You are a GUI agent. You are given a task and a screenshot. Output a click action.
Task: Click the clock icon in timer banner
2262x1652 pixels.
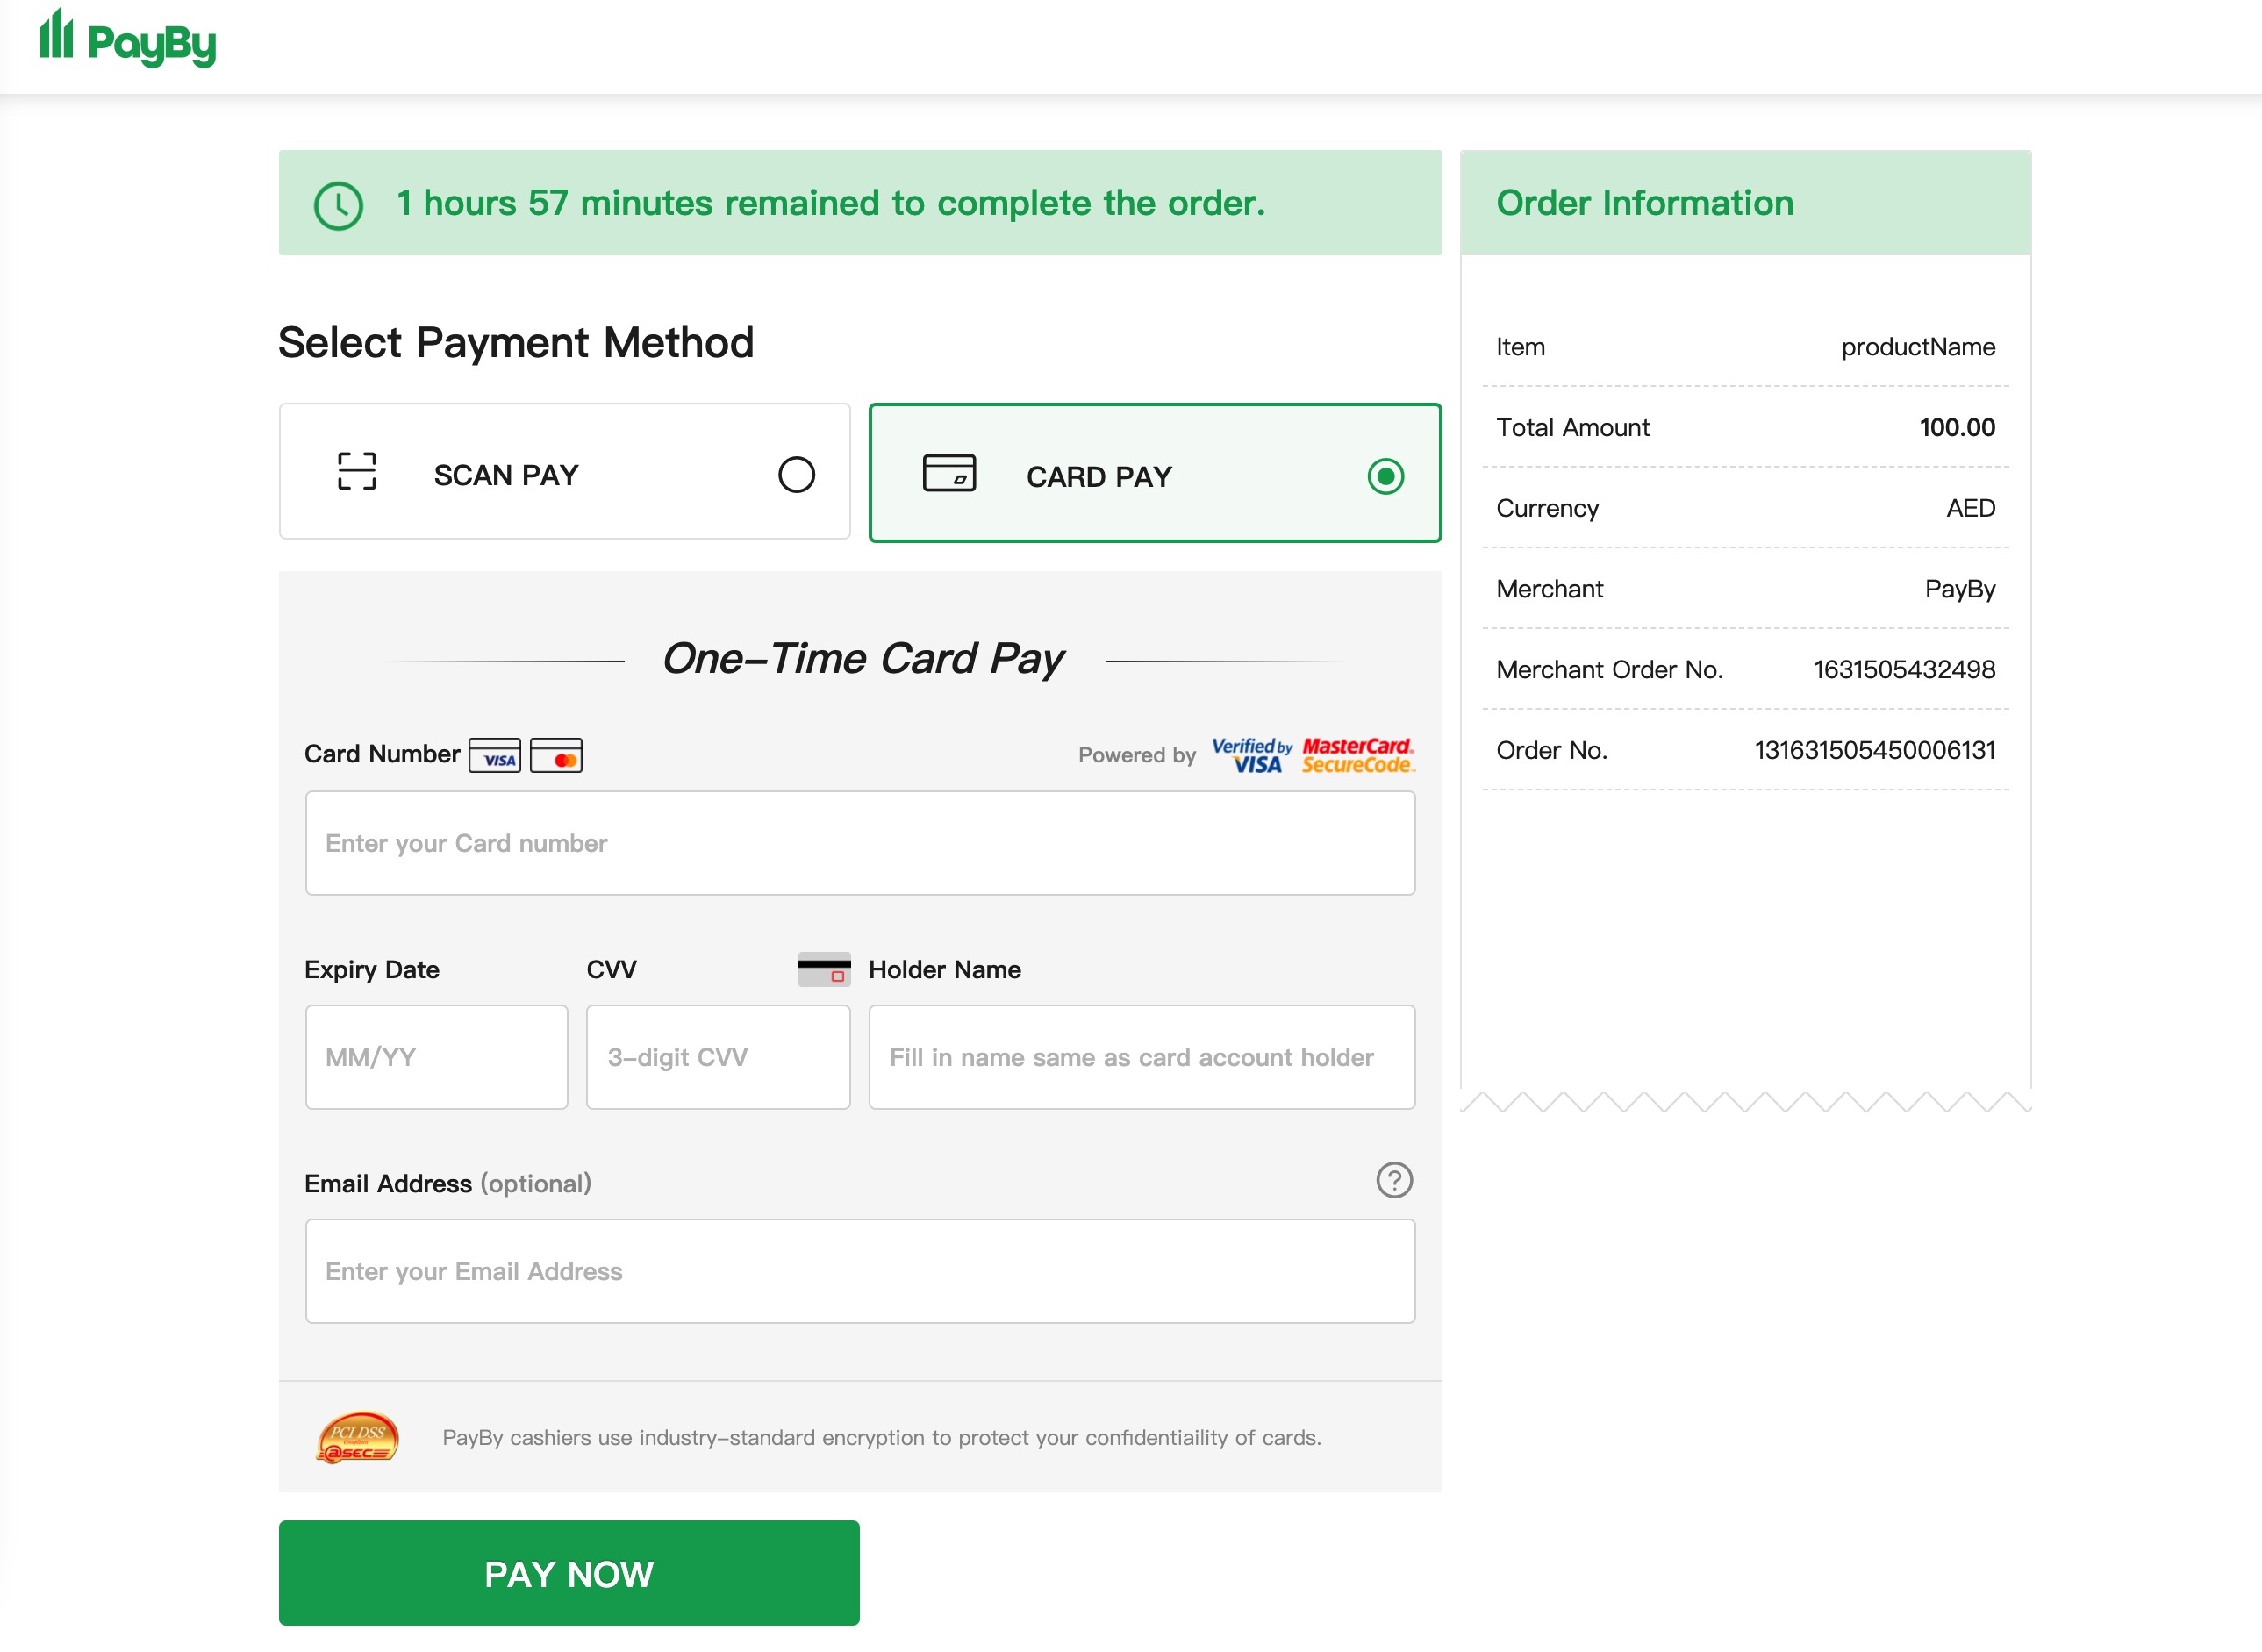coord(339,206)
